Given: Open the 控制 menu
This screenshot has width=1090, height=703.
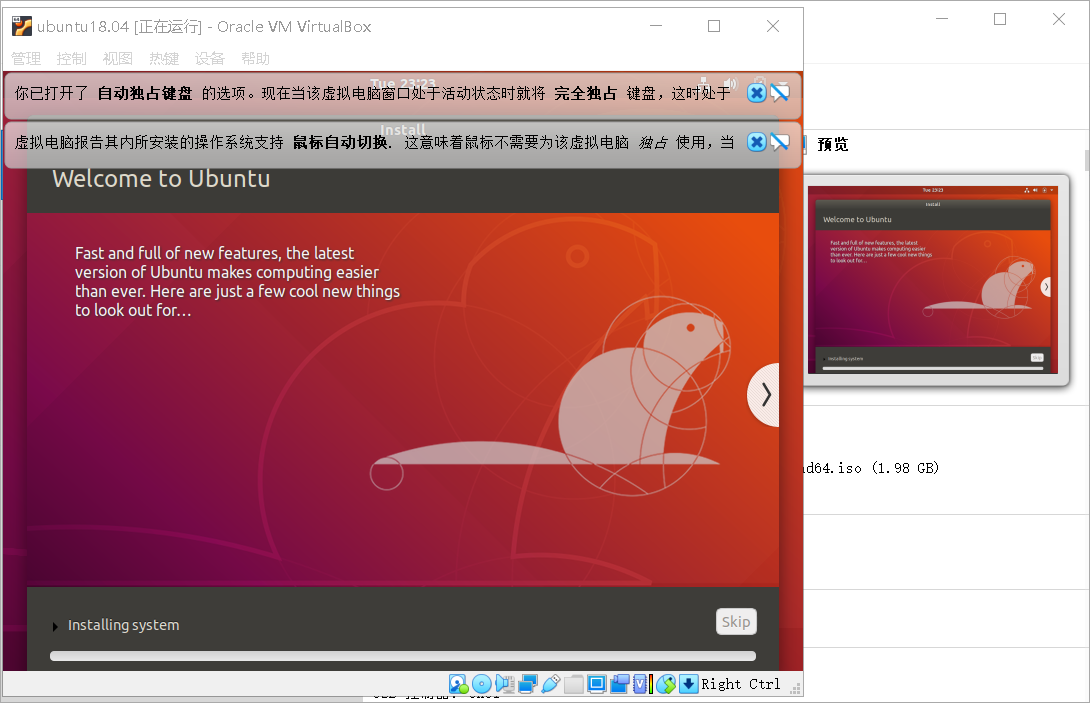Looking at the screenshot, I should coord(72,58).
